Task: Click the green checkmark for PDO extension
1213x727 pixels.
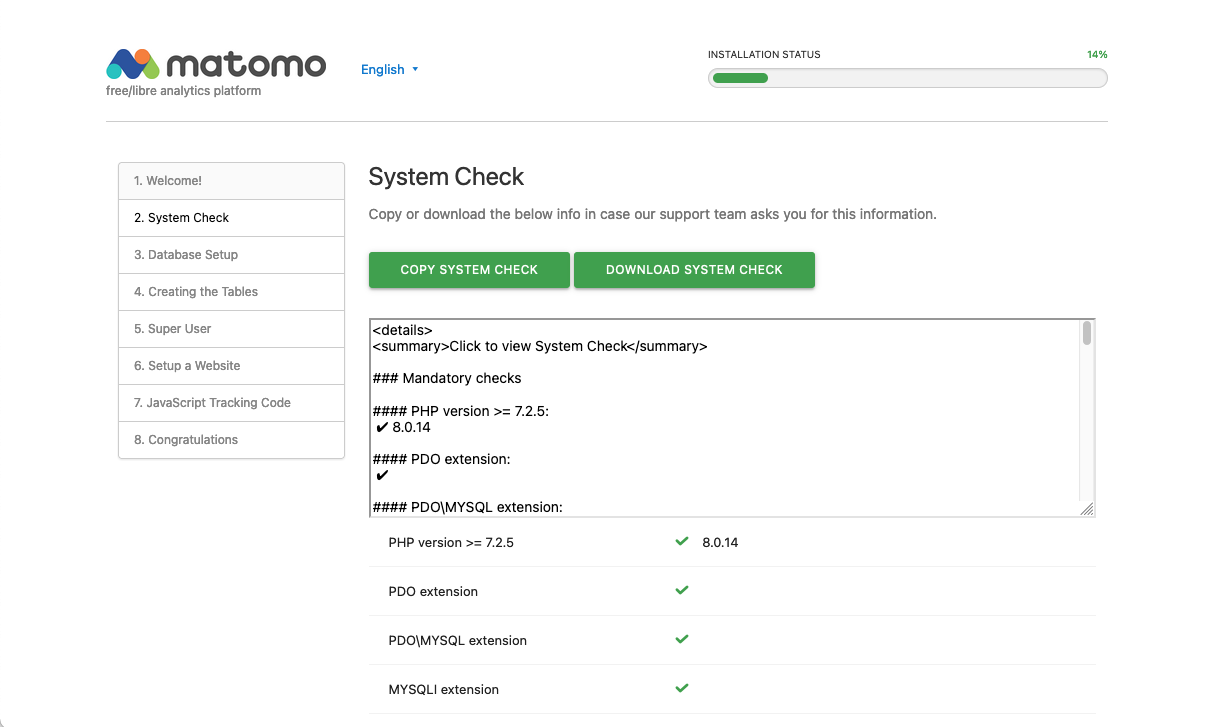Action: 682,590
